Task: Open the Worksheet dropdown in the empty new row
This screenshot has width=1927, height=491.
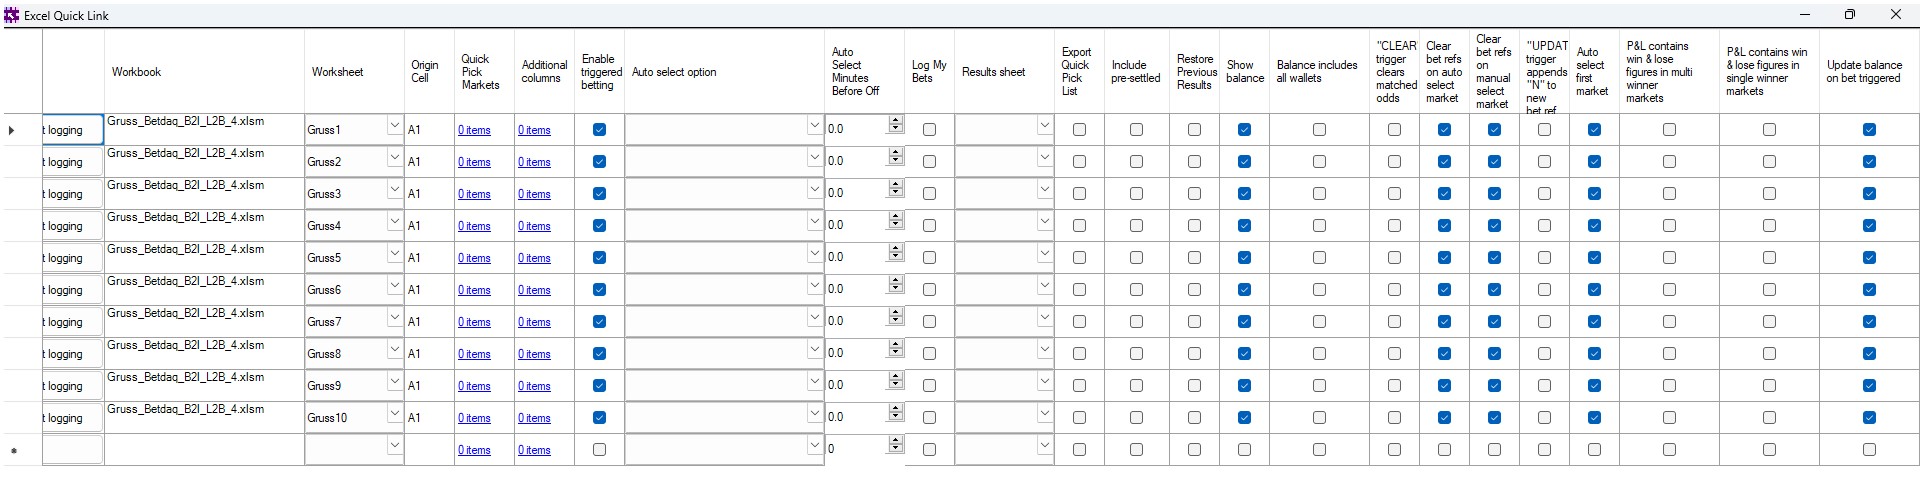Action: pos(394,448)
